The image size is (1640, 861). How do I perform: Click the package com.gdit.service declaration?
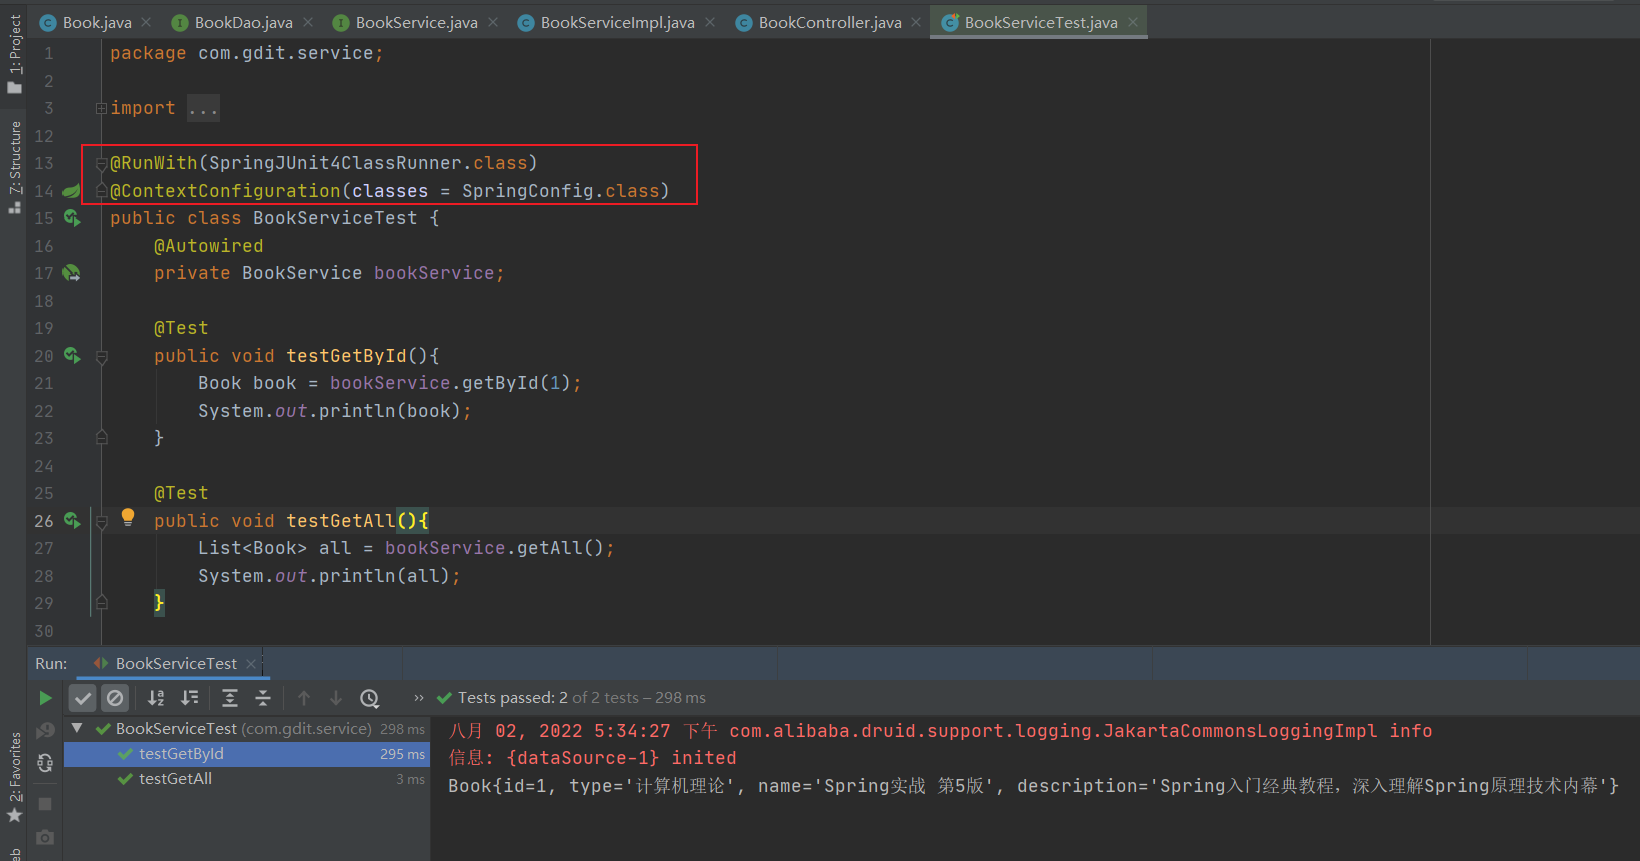coord(246,53)
